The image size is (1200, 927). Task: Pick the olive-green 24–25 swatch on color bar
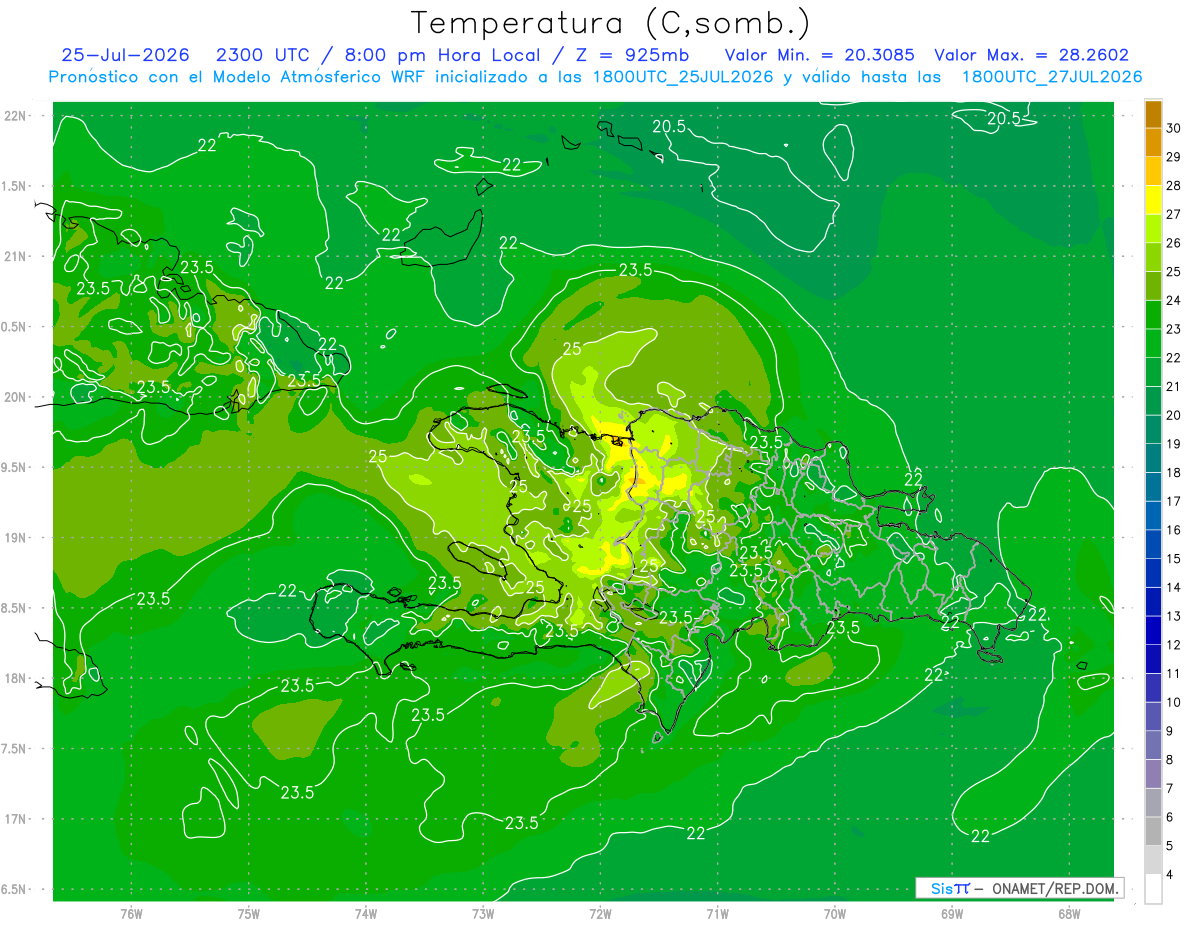[1153, 285]
